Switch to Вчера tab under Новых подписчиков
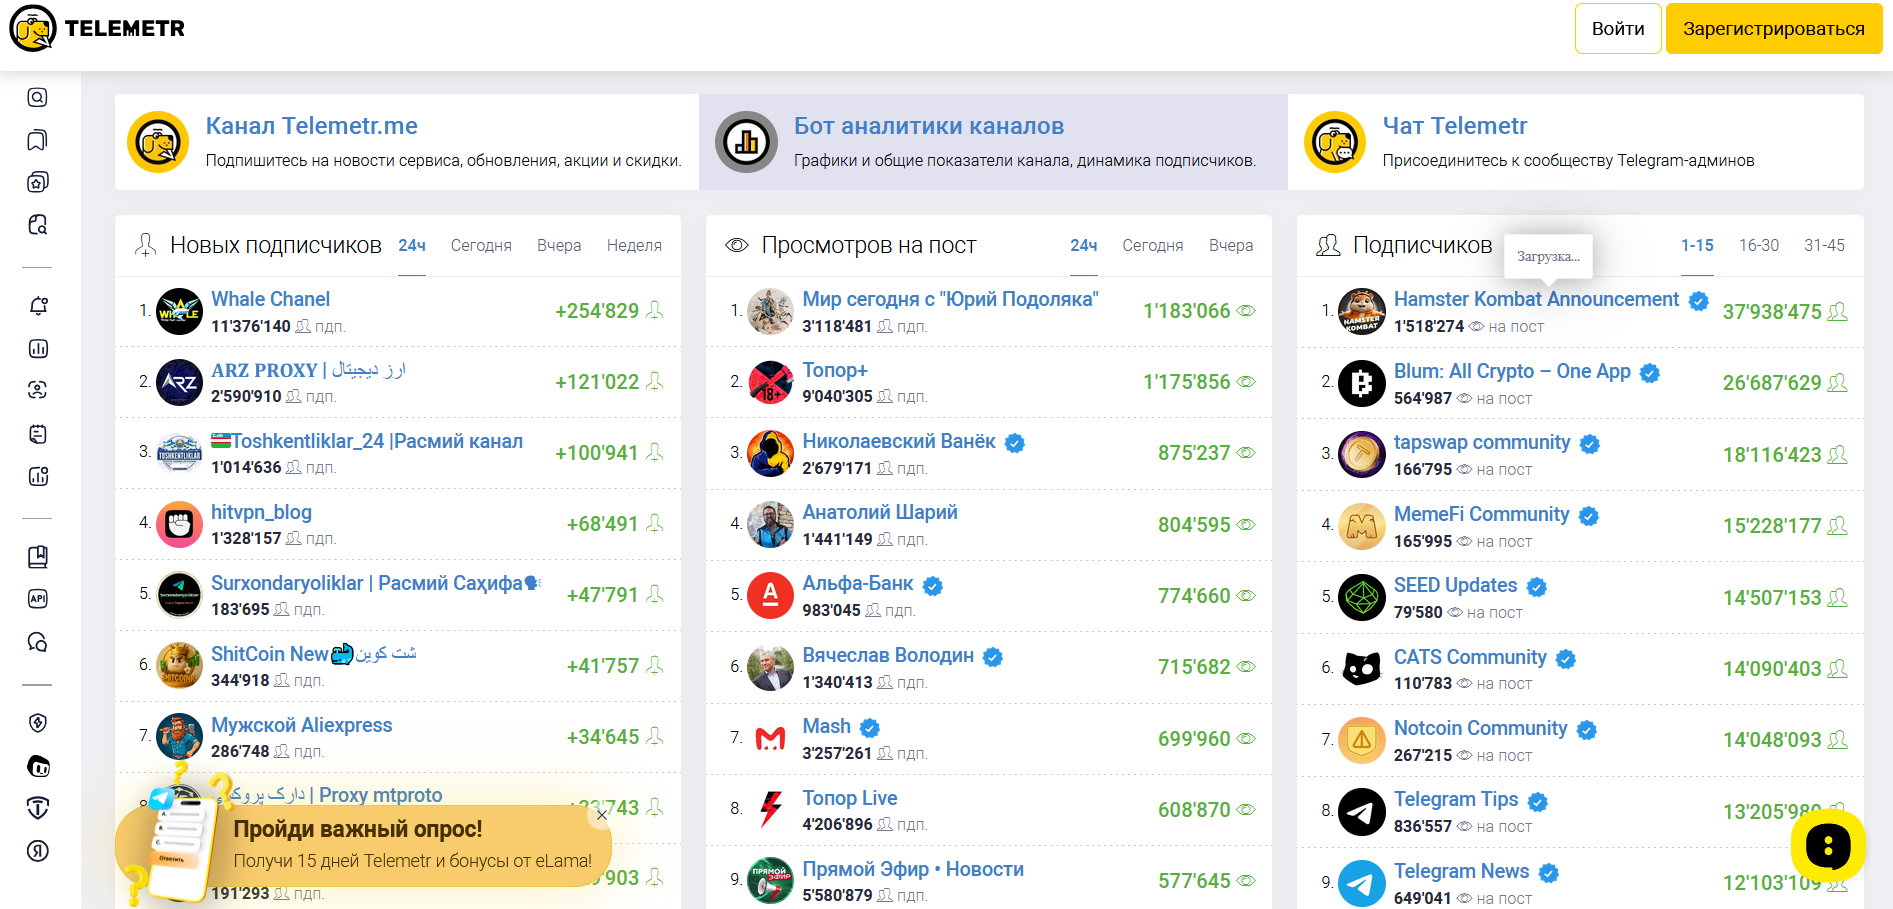 tap(559, 245)
